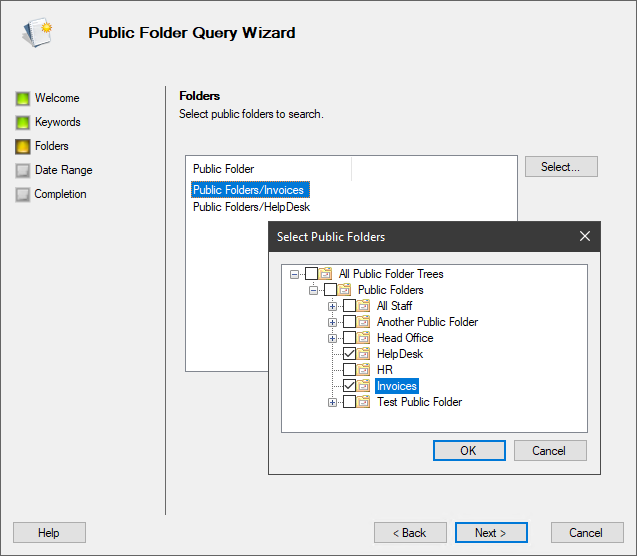The image size is (637, 556).
Task: Select the All Public Folder Trees label
Action: pos(391,274)
